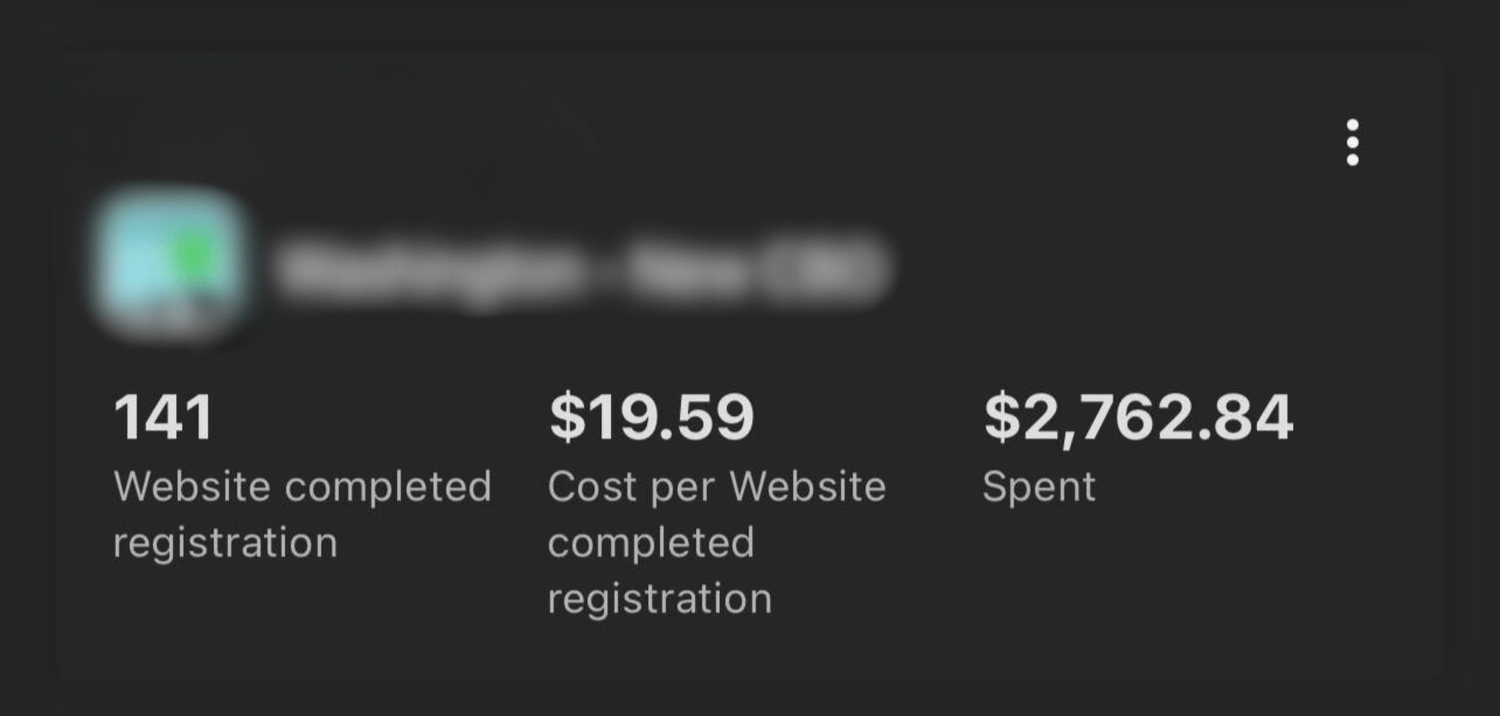This screenshot has height=716, width=1500.
Task: Tap the word 'Website' in cost label
Action: (x=808, y=487)
